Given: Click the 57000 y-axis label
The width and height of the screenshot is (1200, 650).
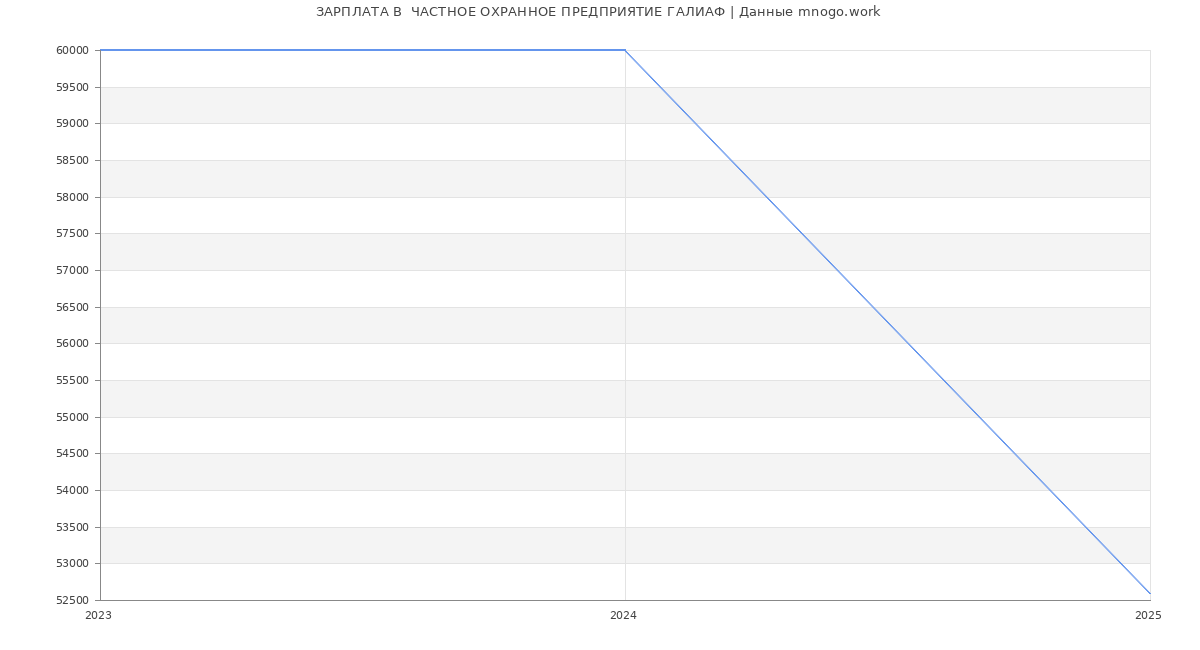Looking at the screenshot, I should click(x=73, y=271).
